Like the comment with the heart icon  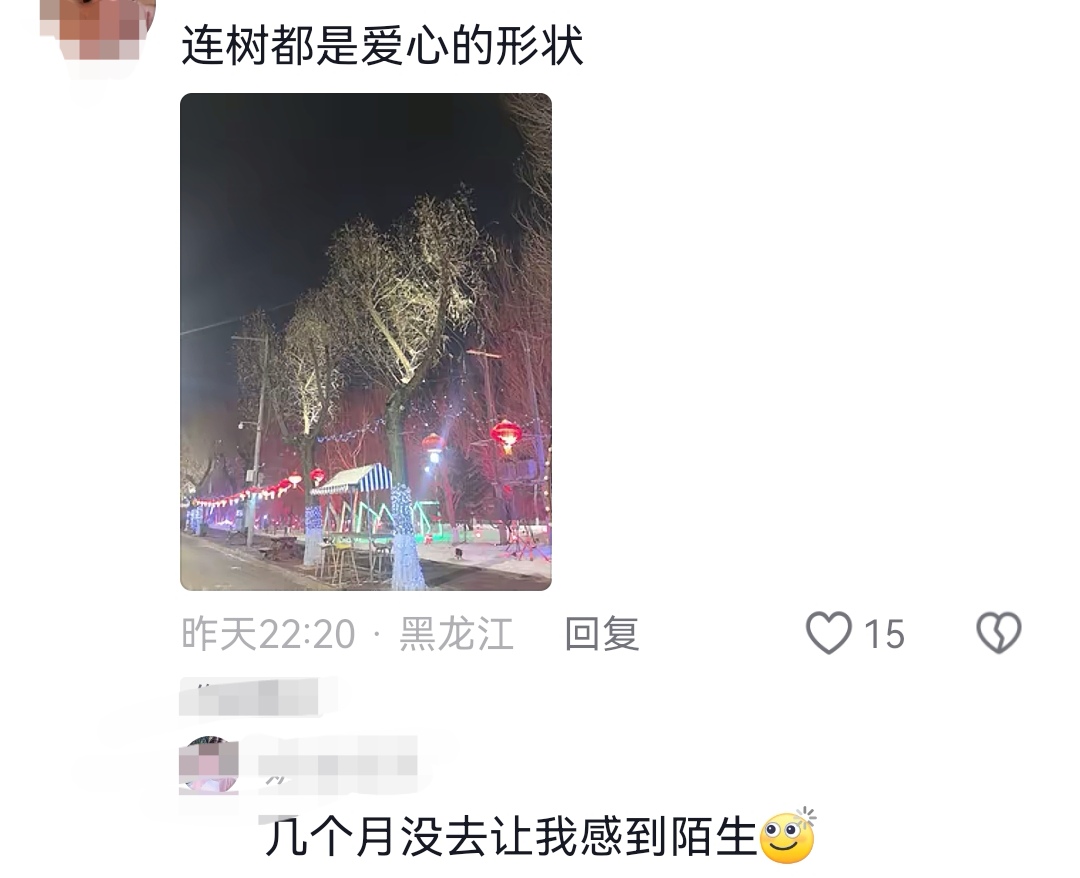click(x=829, y=633)
